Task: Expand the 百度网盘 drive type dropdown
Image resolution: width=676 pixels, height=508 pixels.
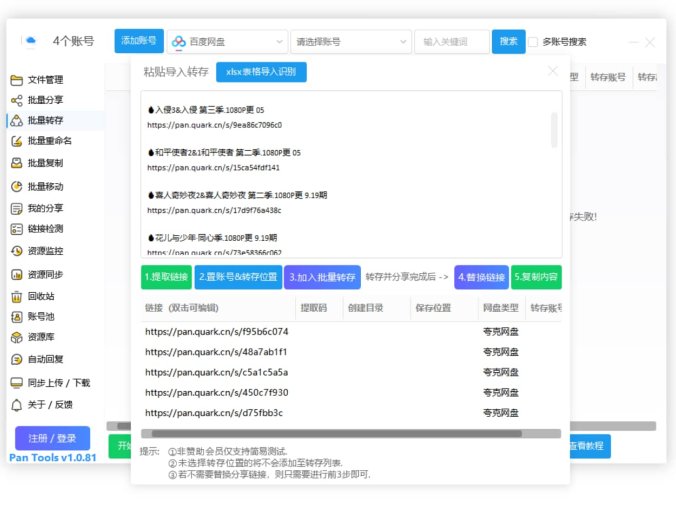Action: click(x=227, y=42)
